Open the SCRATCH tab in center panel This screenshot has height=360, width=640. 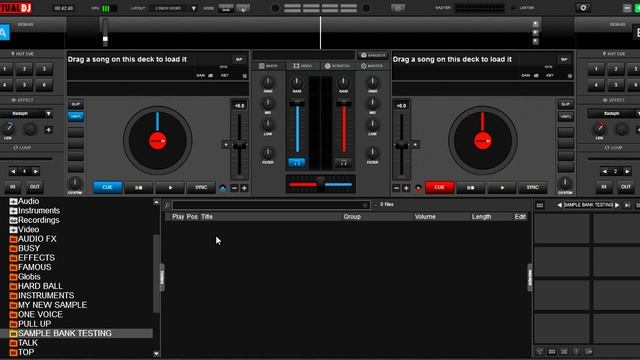pyautogui.click(x=337, y=66)
